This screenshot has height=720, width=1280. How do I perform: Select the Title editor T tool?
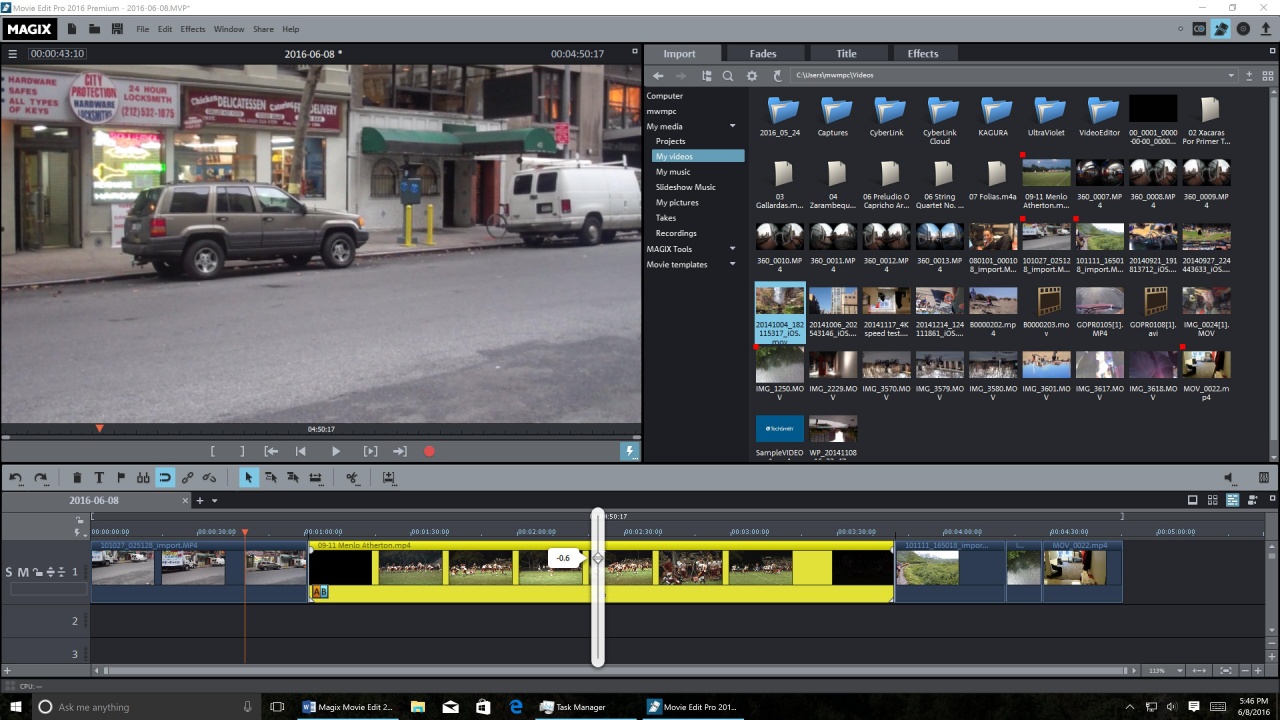click(99, 478)
